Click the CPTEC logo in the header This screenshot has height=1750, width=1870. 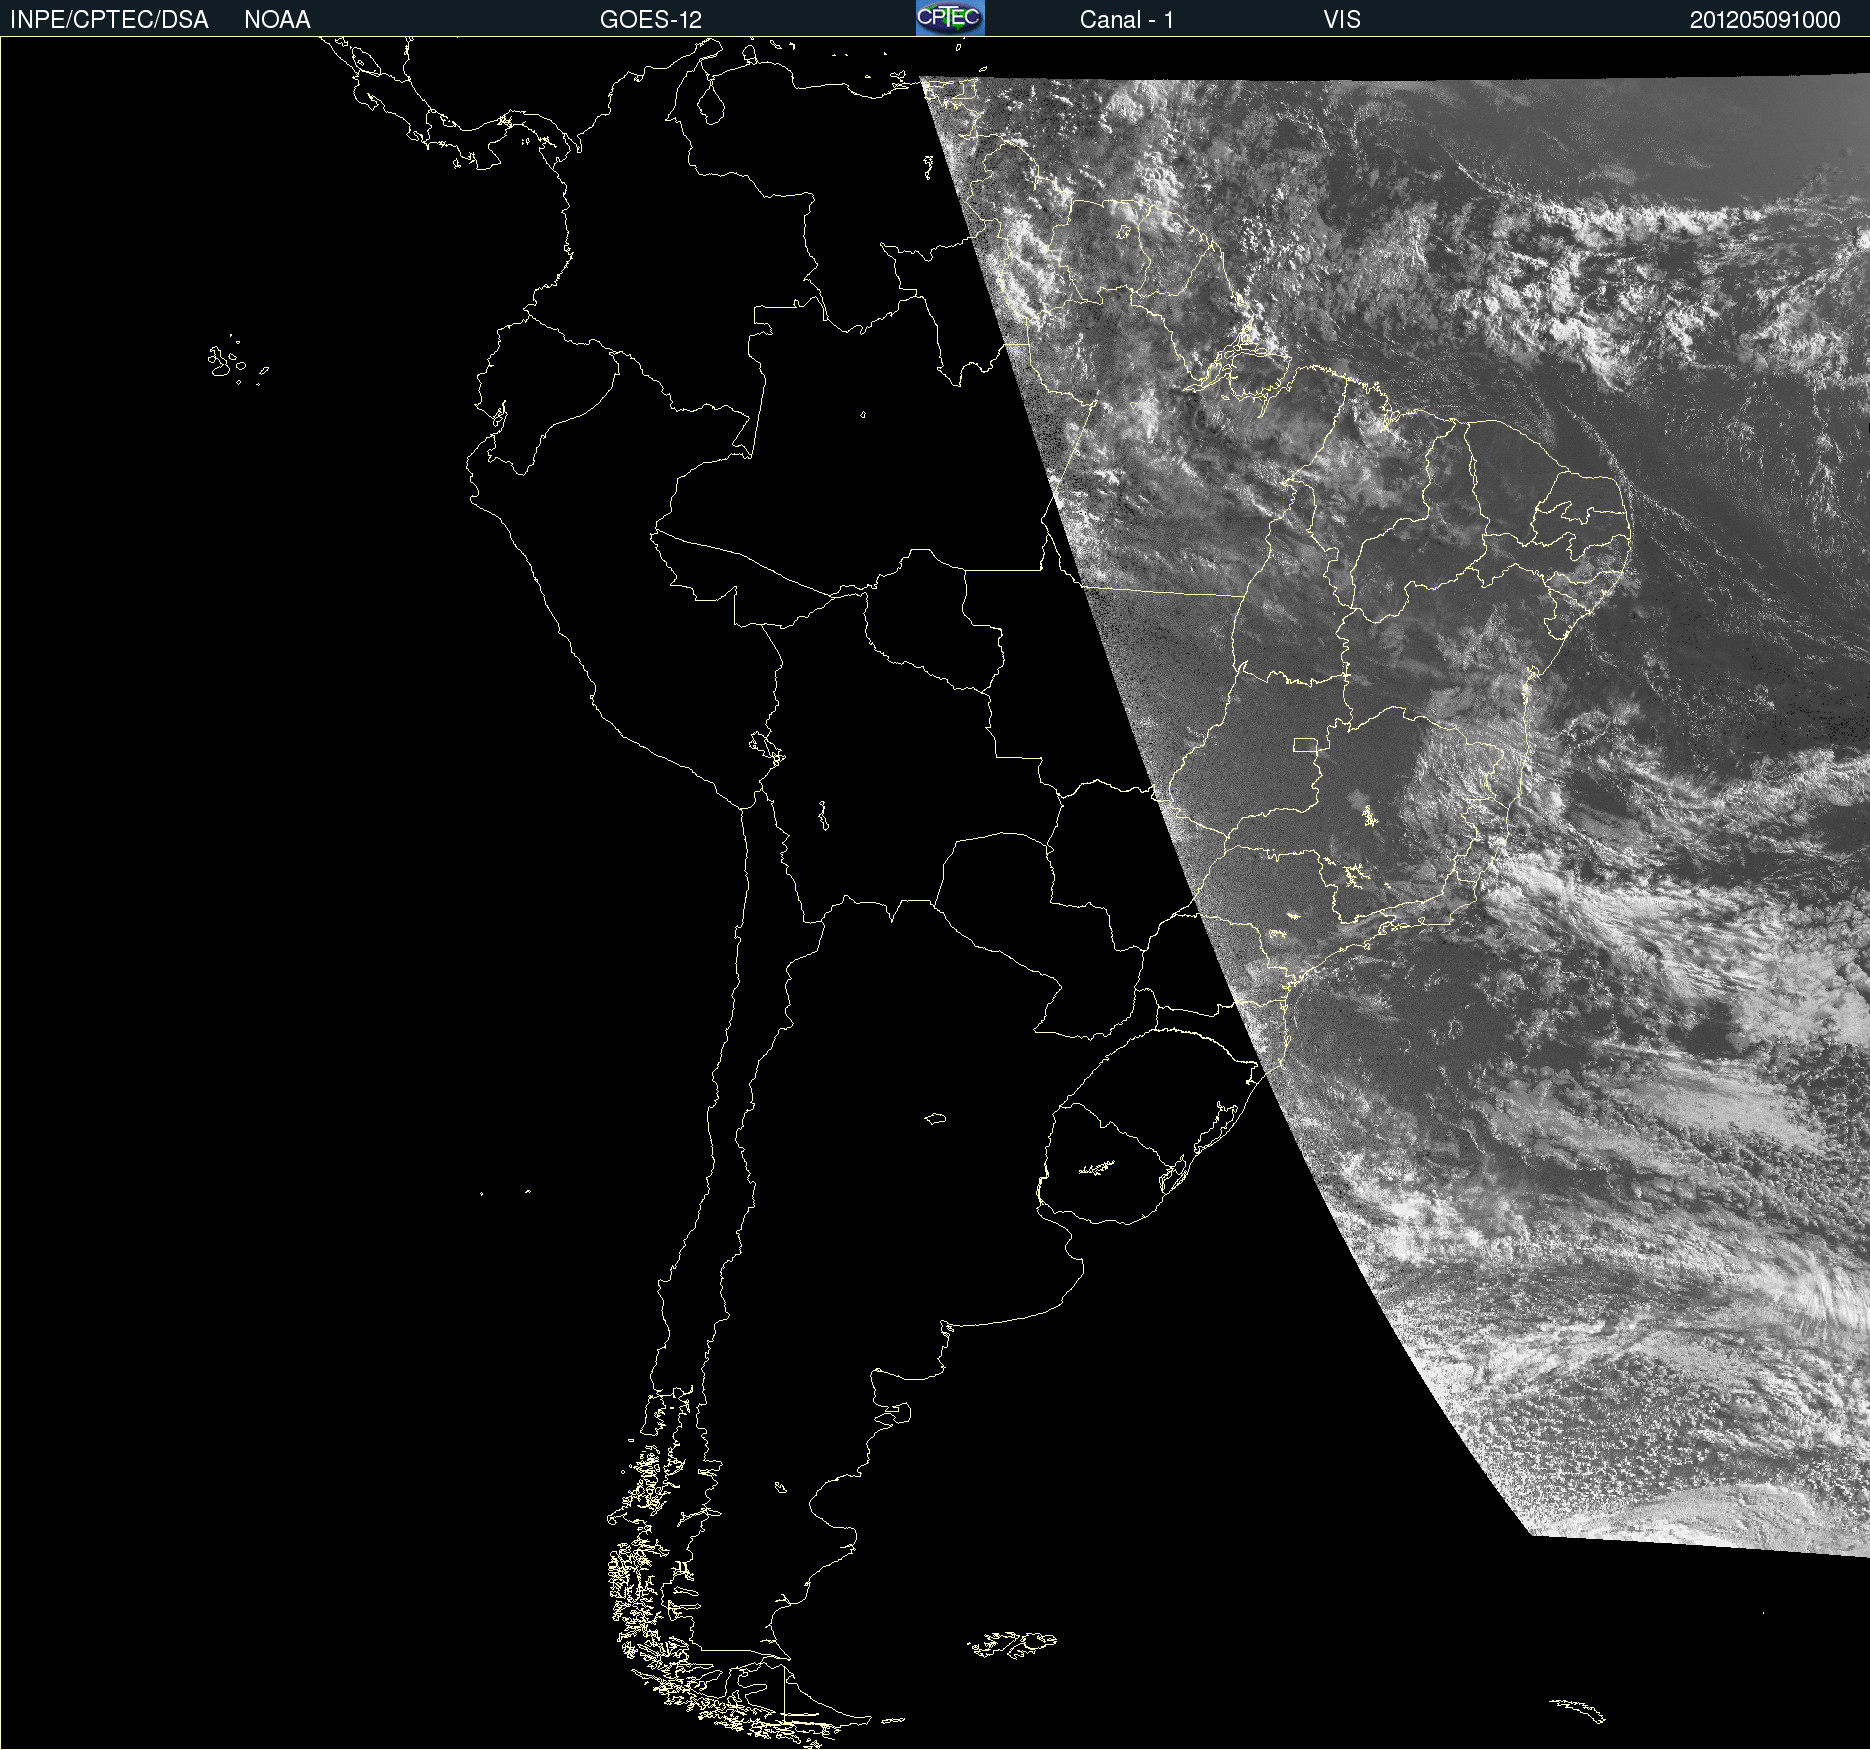click(x=950, y=18)
